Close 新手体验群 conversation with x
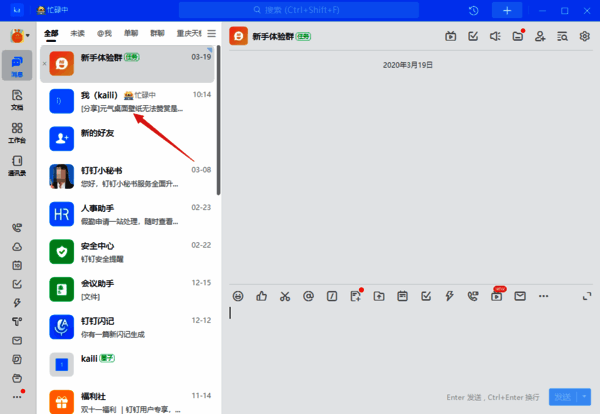Screen dimensions: 600x414 pyautogui.click(x=44, y=64)
